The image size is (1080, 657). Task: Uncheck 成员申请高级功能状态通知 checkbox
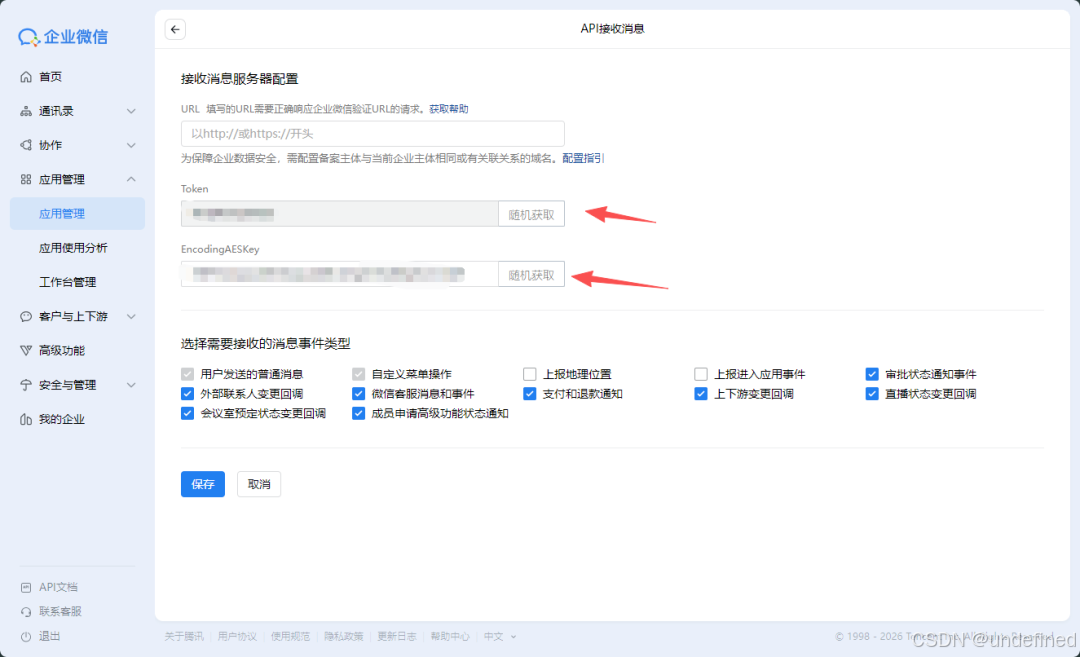click(358, 413)
